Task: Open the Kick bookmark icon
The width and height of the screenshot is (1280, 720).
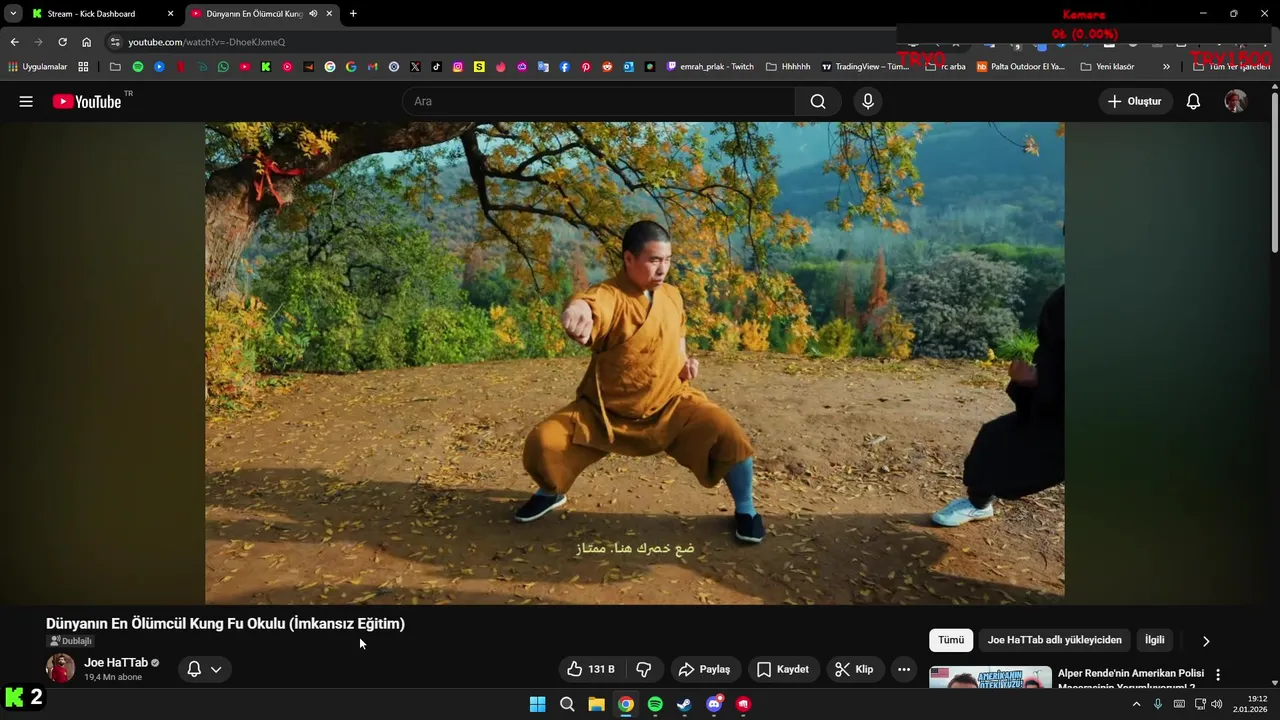Action: [266, 67]
